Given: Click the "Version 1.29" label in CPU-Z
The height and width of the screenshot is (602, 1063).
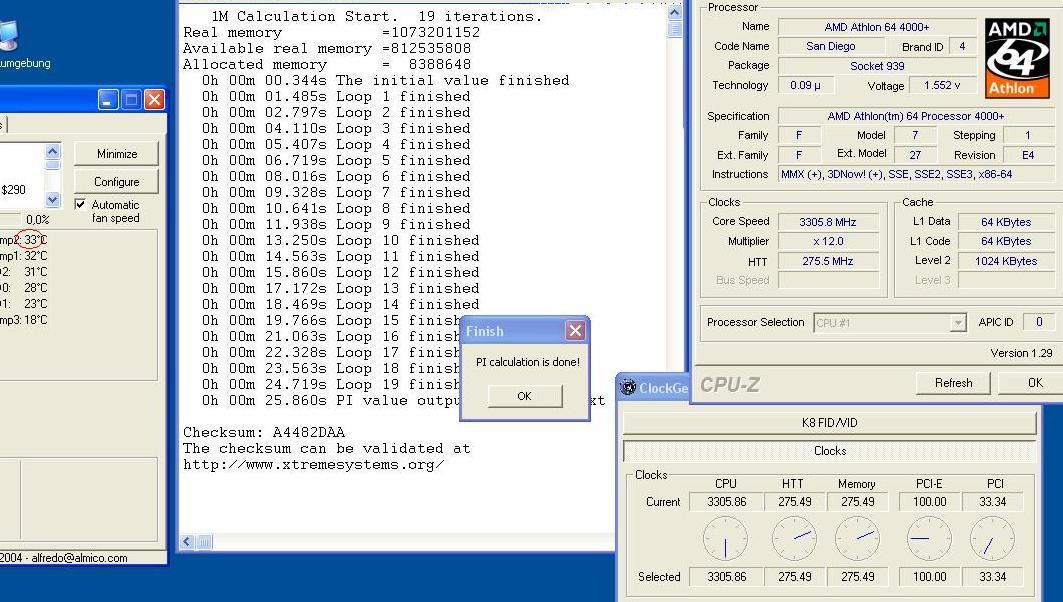Looking at the screenshot, I should pyautogui.click(x=1022, y=353).
